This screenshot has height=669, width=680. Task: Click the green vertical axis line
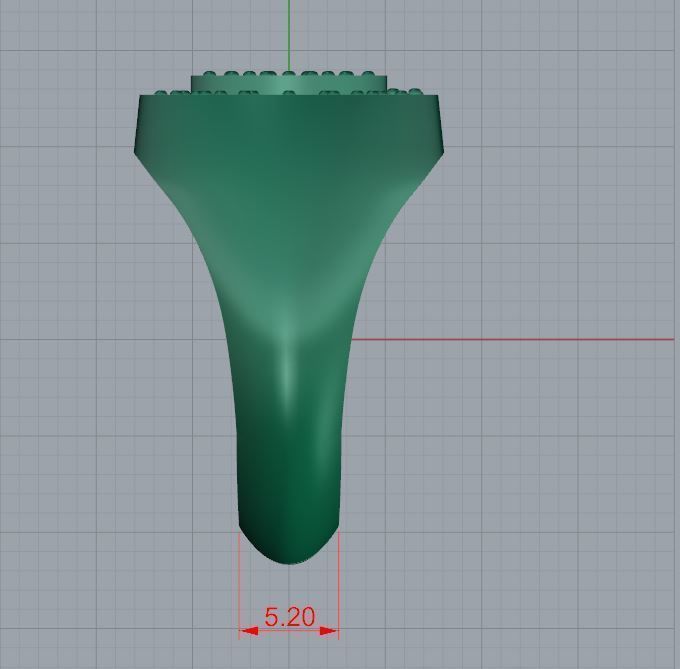click(289, 35)
